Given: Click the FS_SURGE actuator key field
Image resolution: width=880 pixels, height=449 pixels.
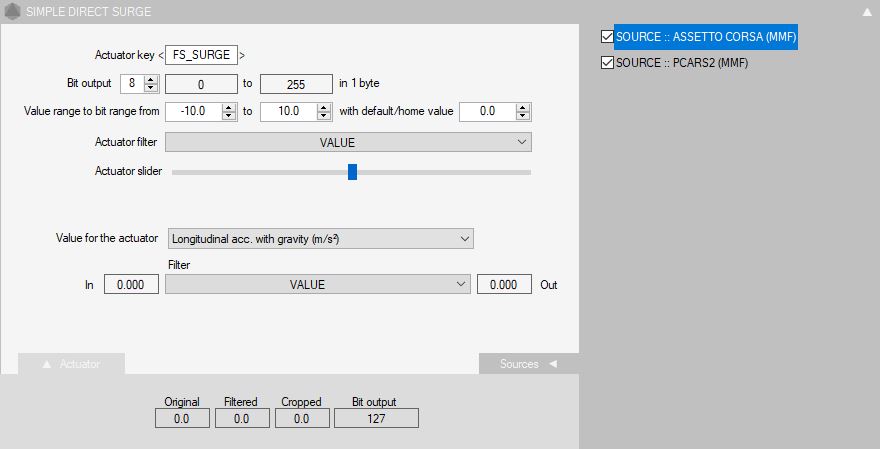Looking at the screenshot, I should (201, 55).
